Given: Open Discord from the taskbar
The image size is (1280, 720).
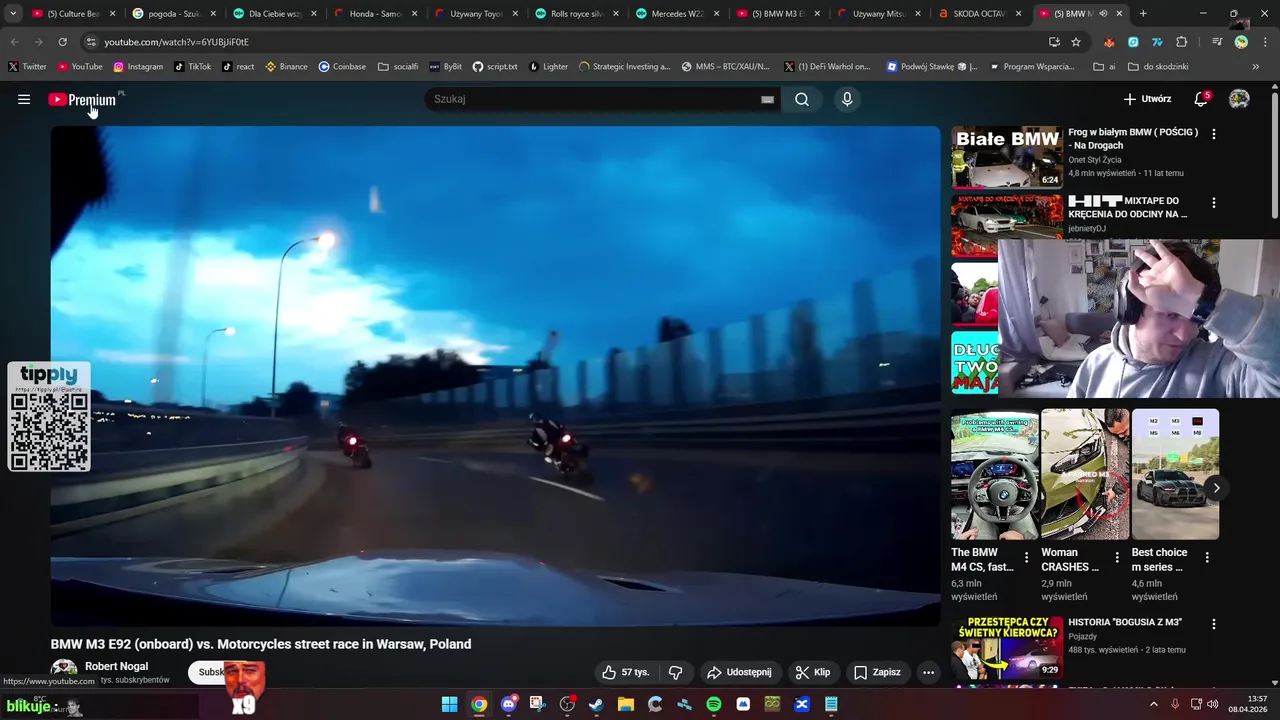Looking at the screenshot, I should [509, 705].
